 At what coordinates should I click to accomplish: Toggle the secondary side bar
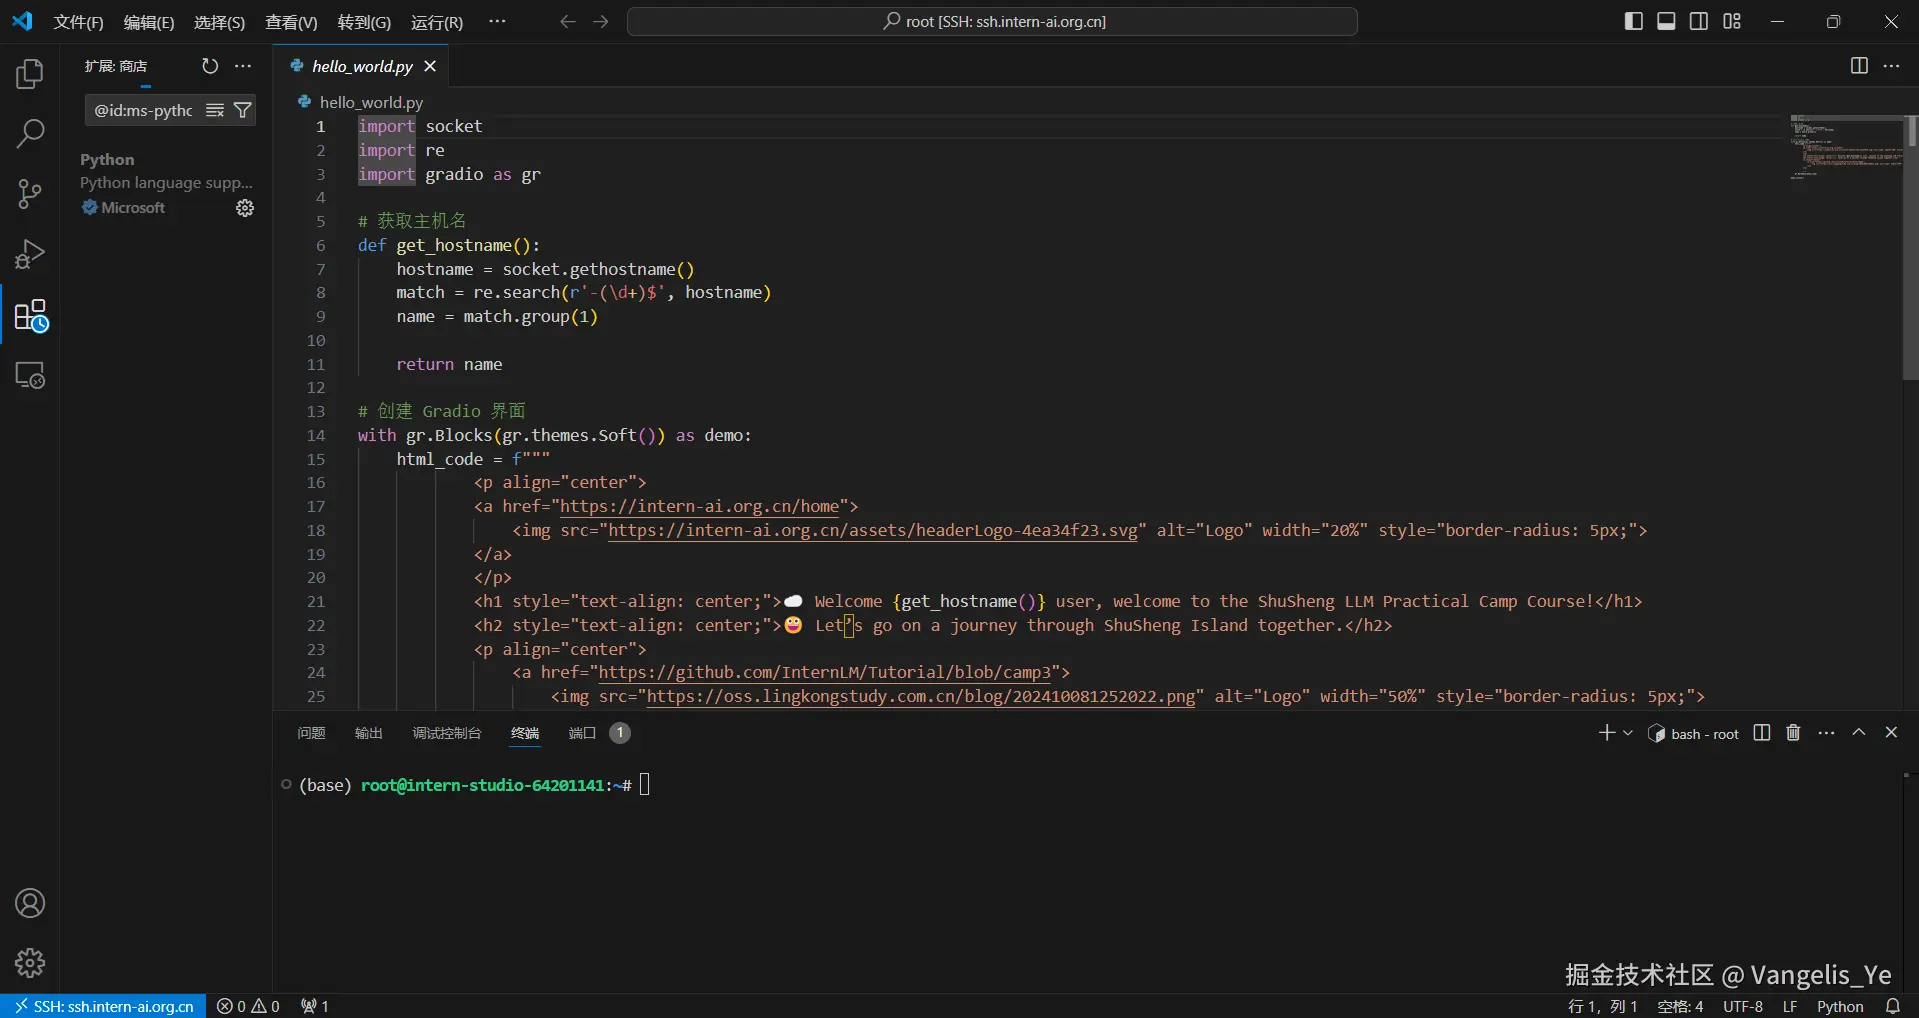point(1699,21)
